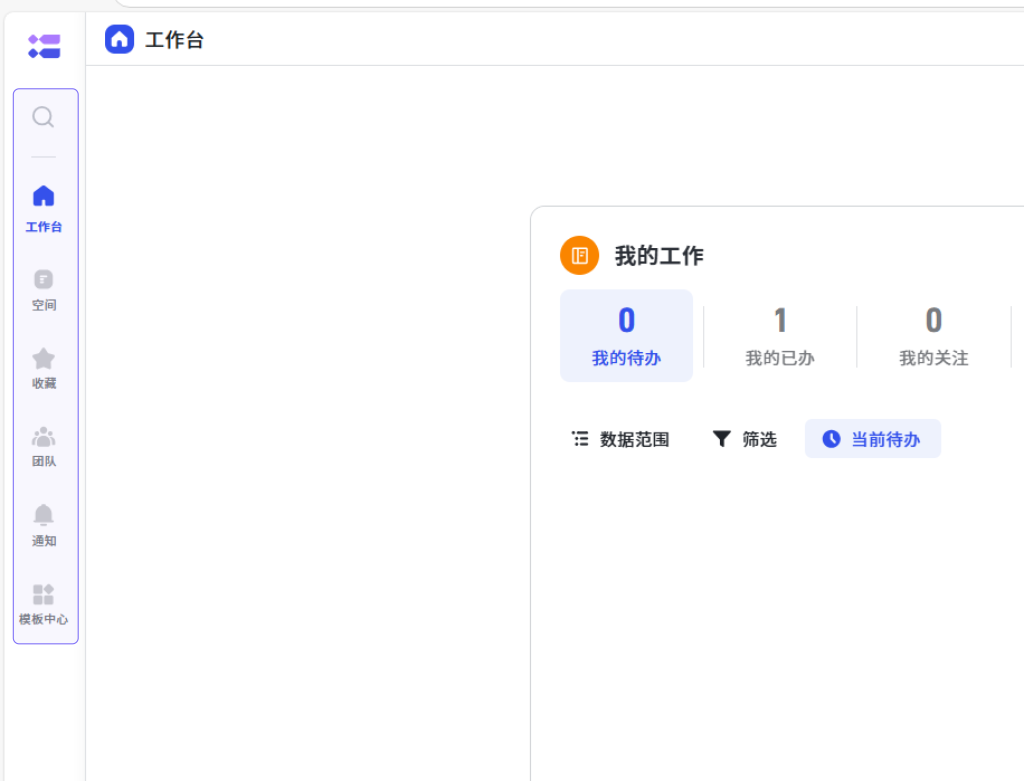This screenshot has width=1024, height=781.
Task: Click the orange 我的工作 notebook icon
Action: pos(579,256)
